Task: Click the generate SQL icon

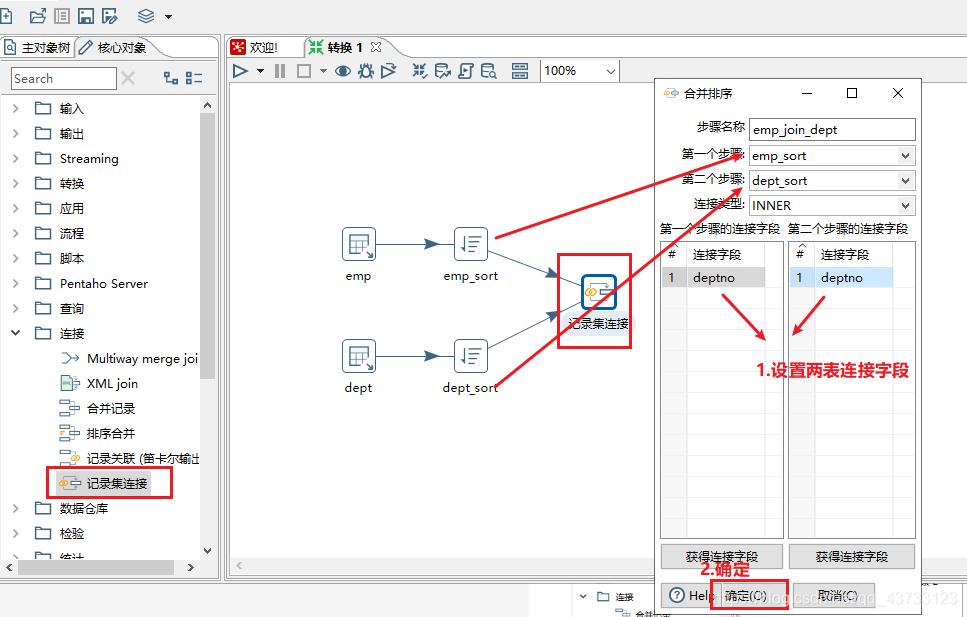Action: tap(466, 71)
